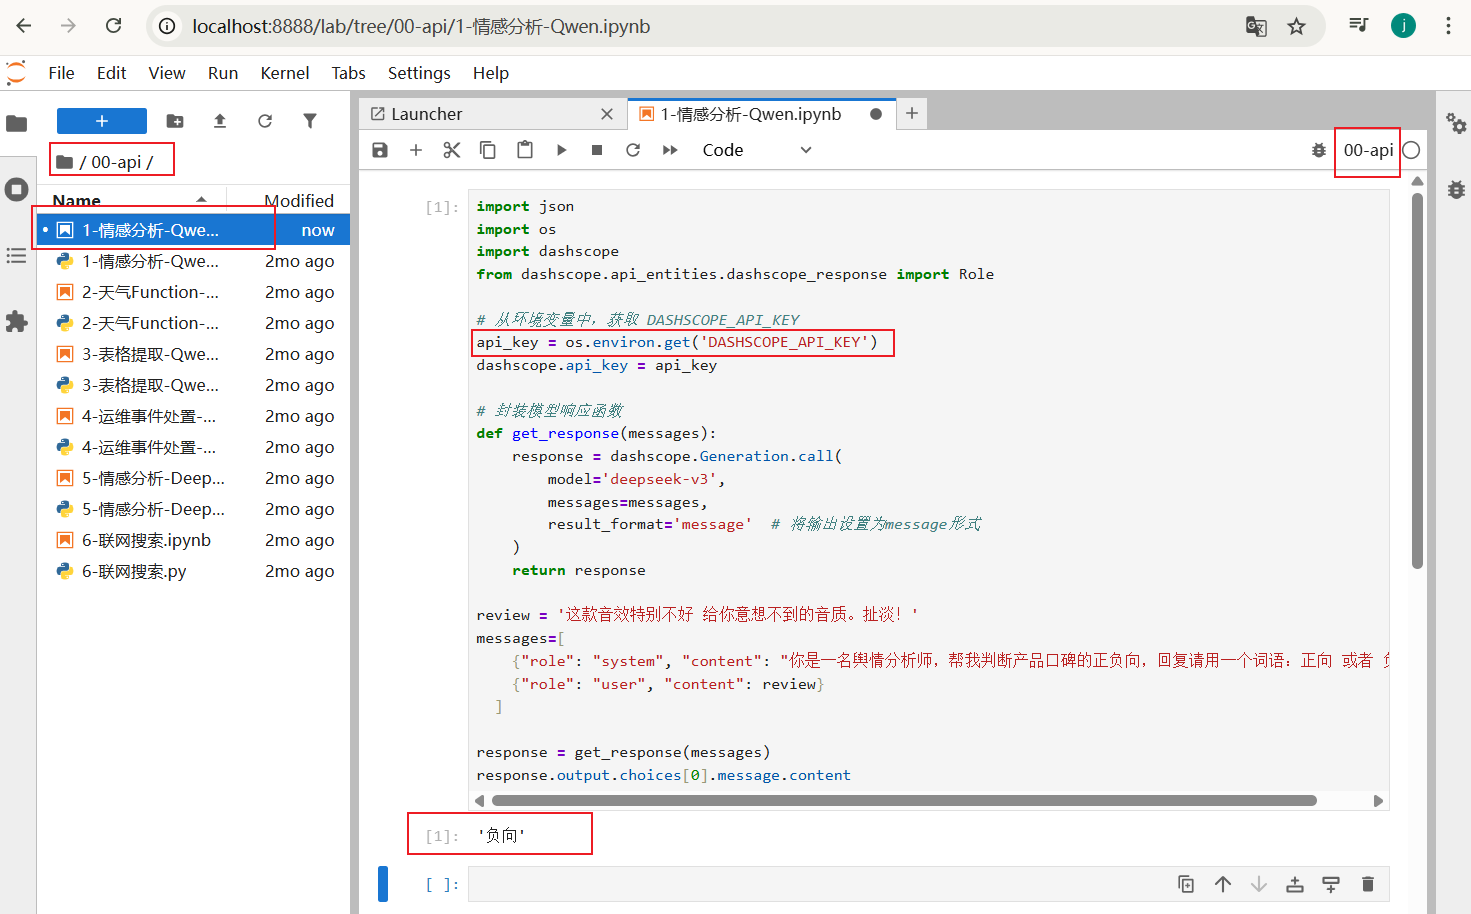The width and height of the screenshot is (1471, 914).
Task: Restart kernel and run all cells
Action: pyautogui.click(x=670, y=150)
